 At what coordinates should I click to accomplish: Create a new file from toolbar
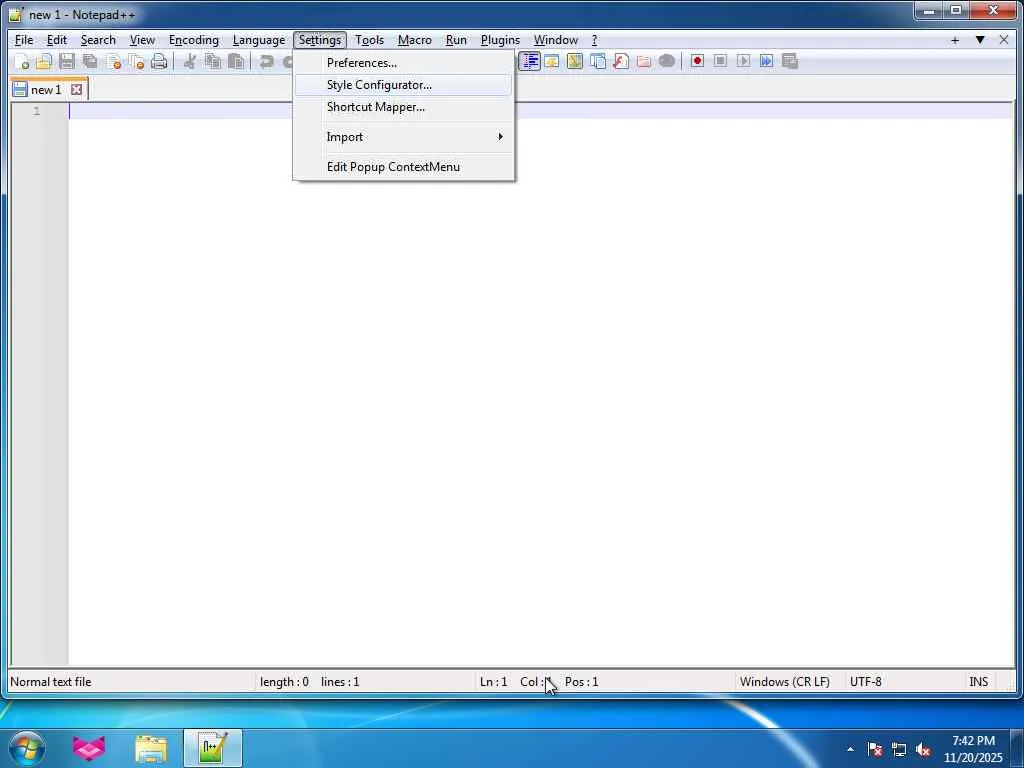pos(22,61)
